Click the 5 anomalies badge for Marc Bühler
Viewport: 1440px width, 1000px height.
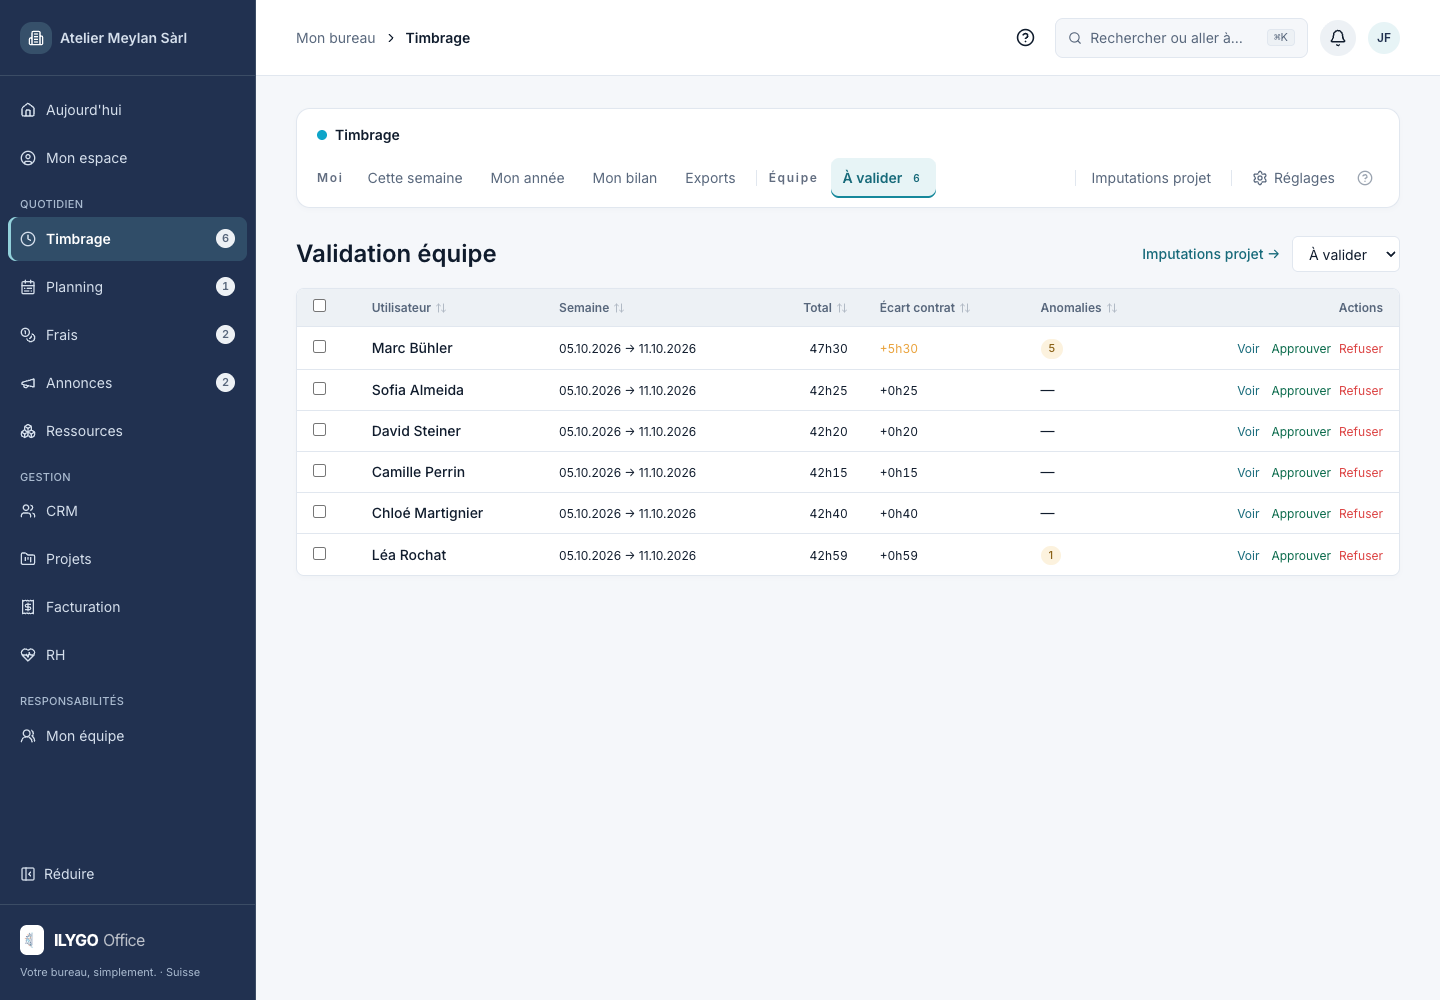[x=1051, y=349]
